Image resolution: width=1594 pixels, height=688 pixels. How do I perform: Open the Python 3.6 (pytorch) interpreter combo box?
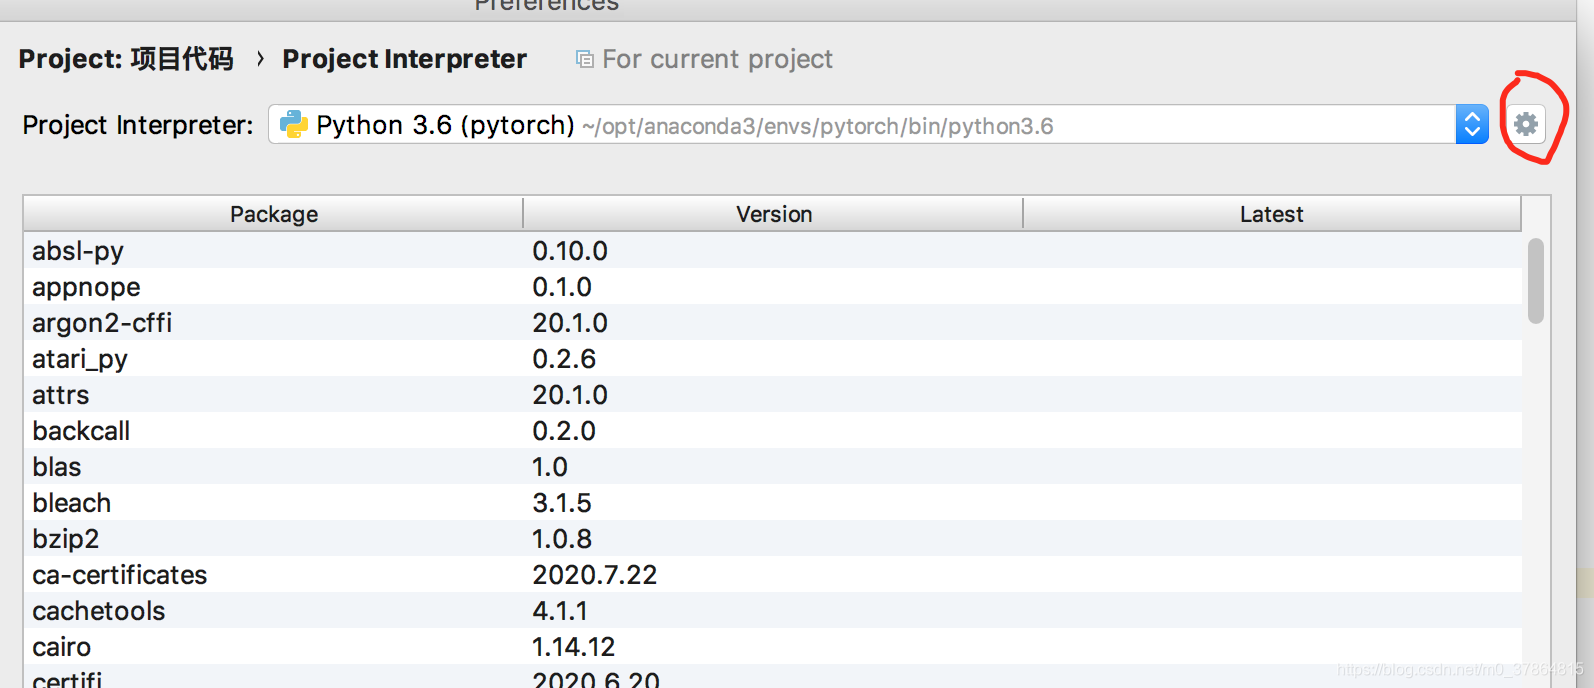point(878,124)
